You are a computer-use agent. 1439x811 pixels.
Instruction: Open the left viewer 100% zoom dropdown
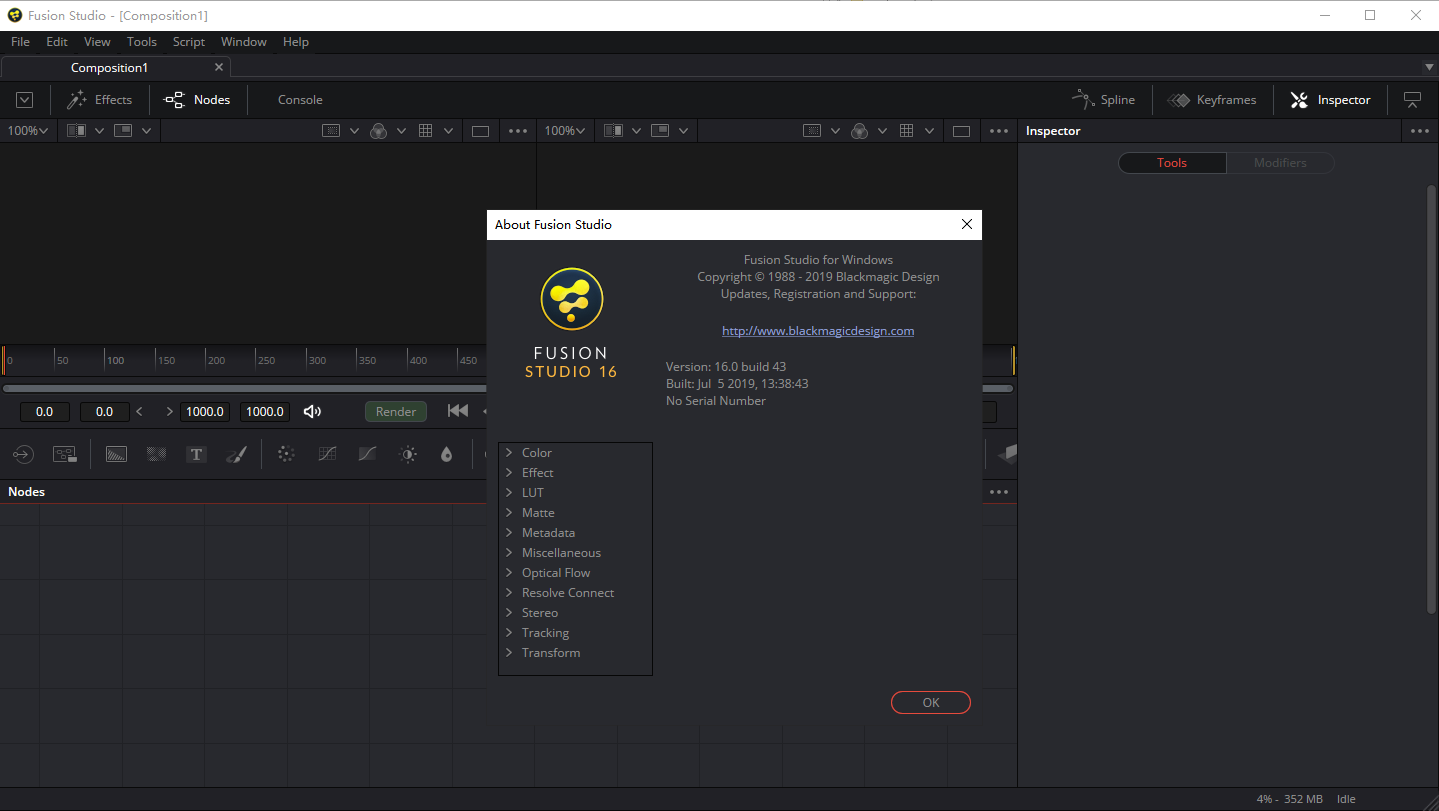pyautogui.click(x=28, y=131)
